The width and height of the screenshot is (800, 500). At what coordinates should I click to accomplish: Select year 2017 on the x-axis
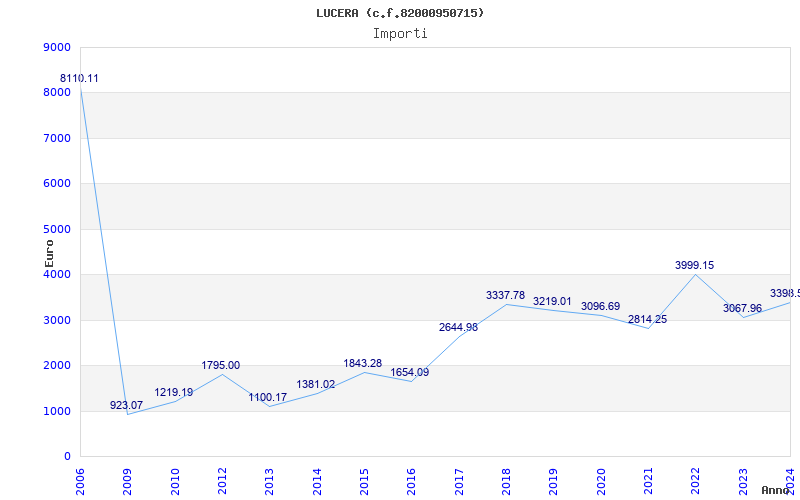[x=459, y=482]
